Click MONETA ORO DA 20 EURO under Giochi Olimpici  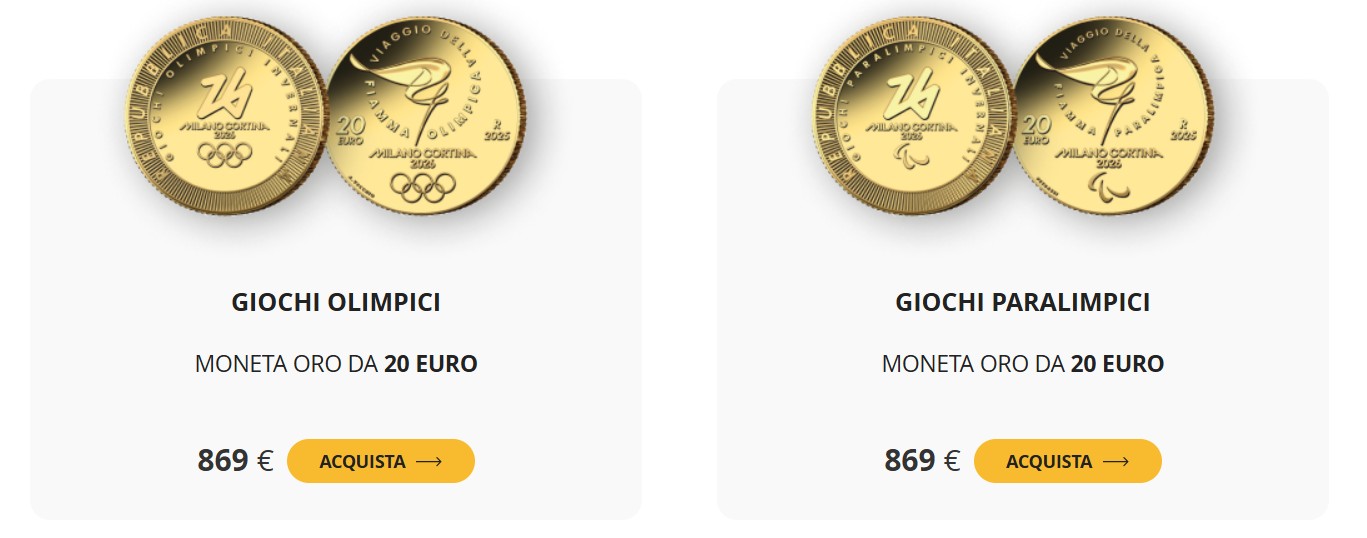click(x=336, y=364)
